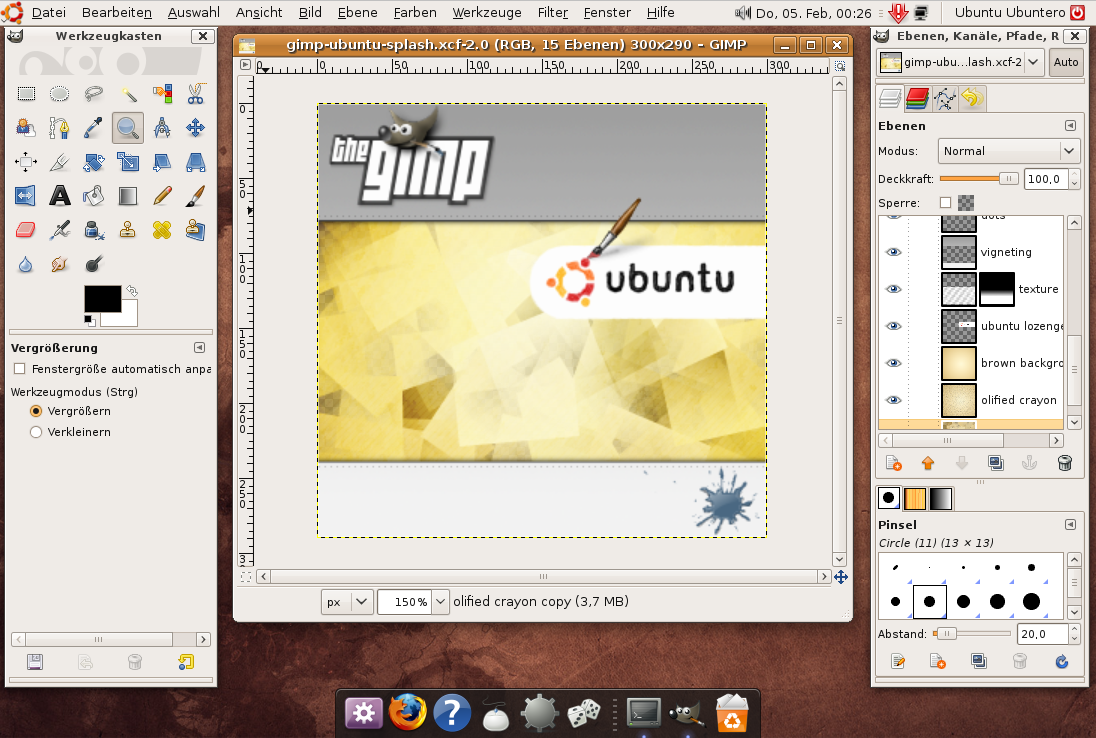Image resolution: width=1096 pixels, height=738 pixels.
Task: Choose the Bucket Fill tool
Action: [x=93, y=196]
